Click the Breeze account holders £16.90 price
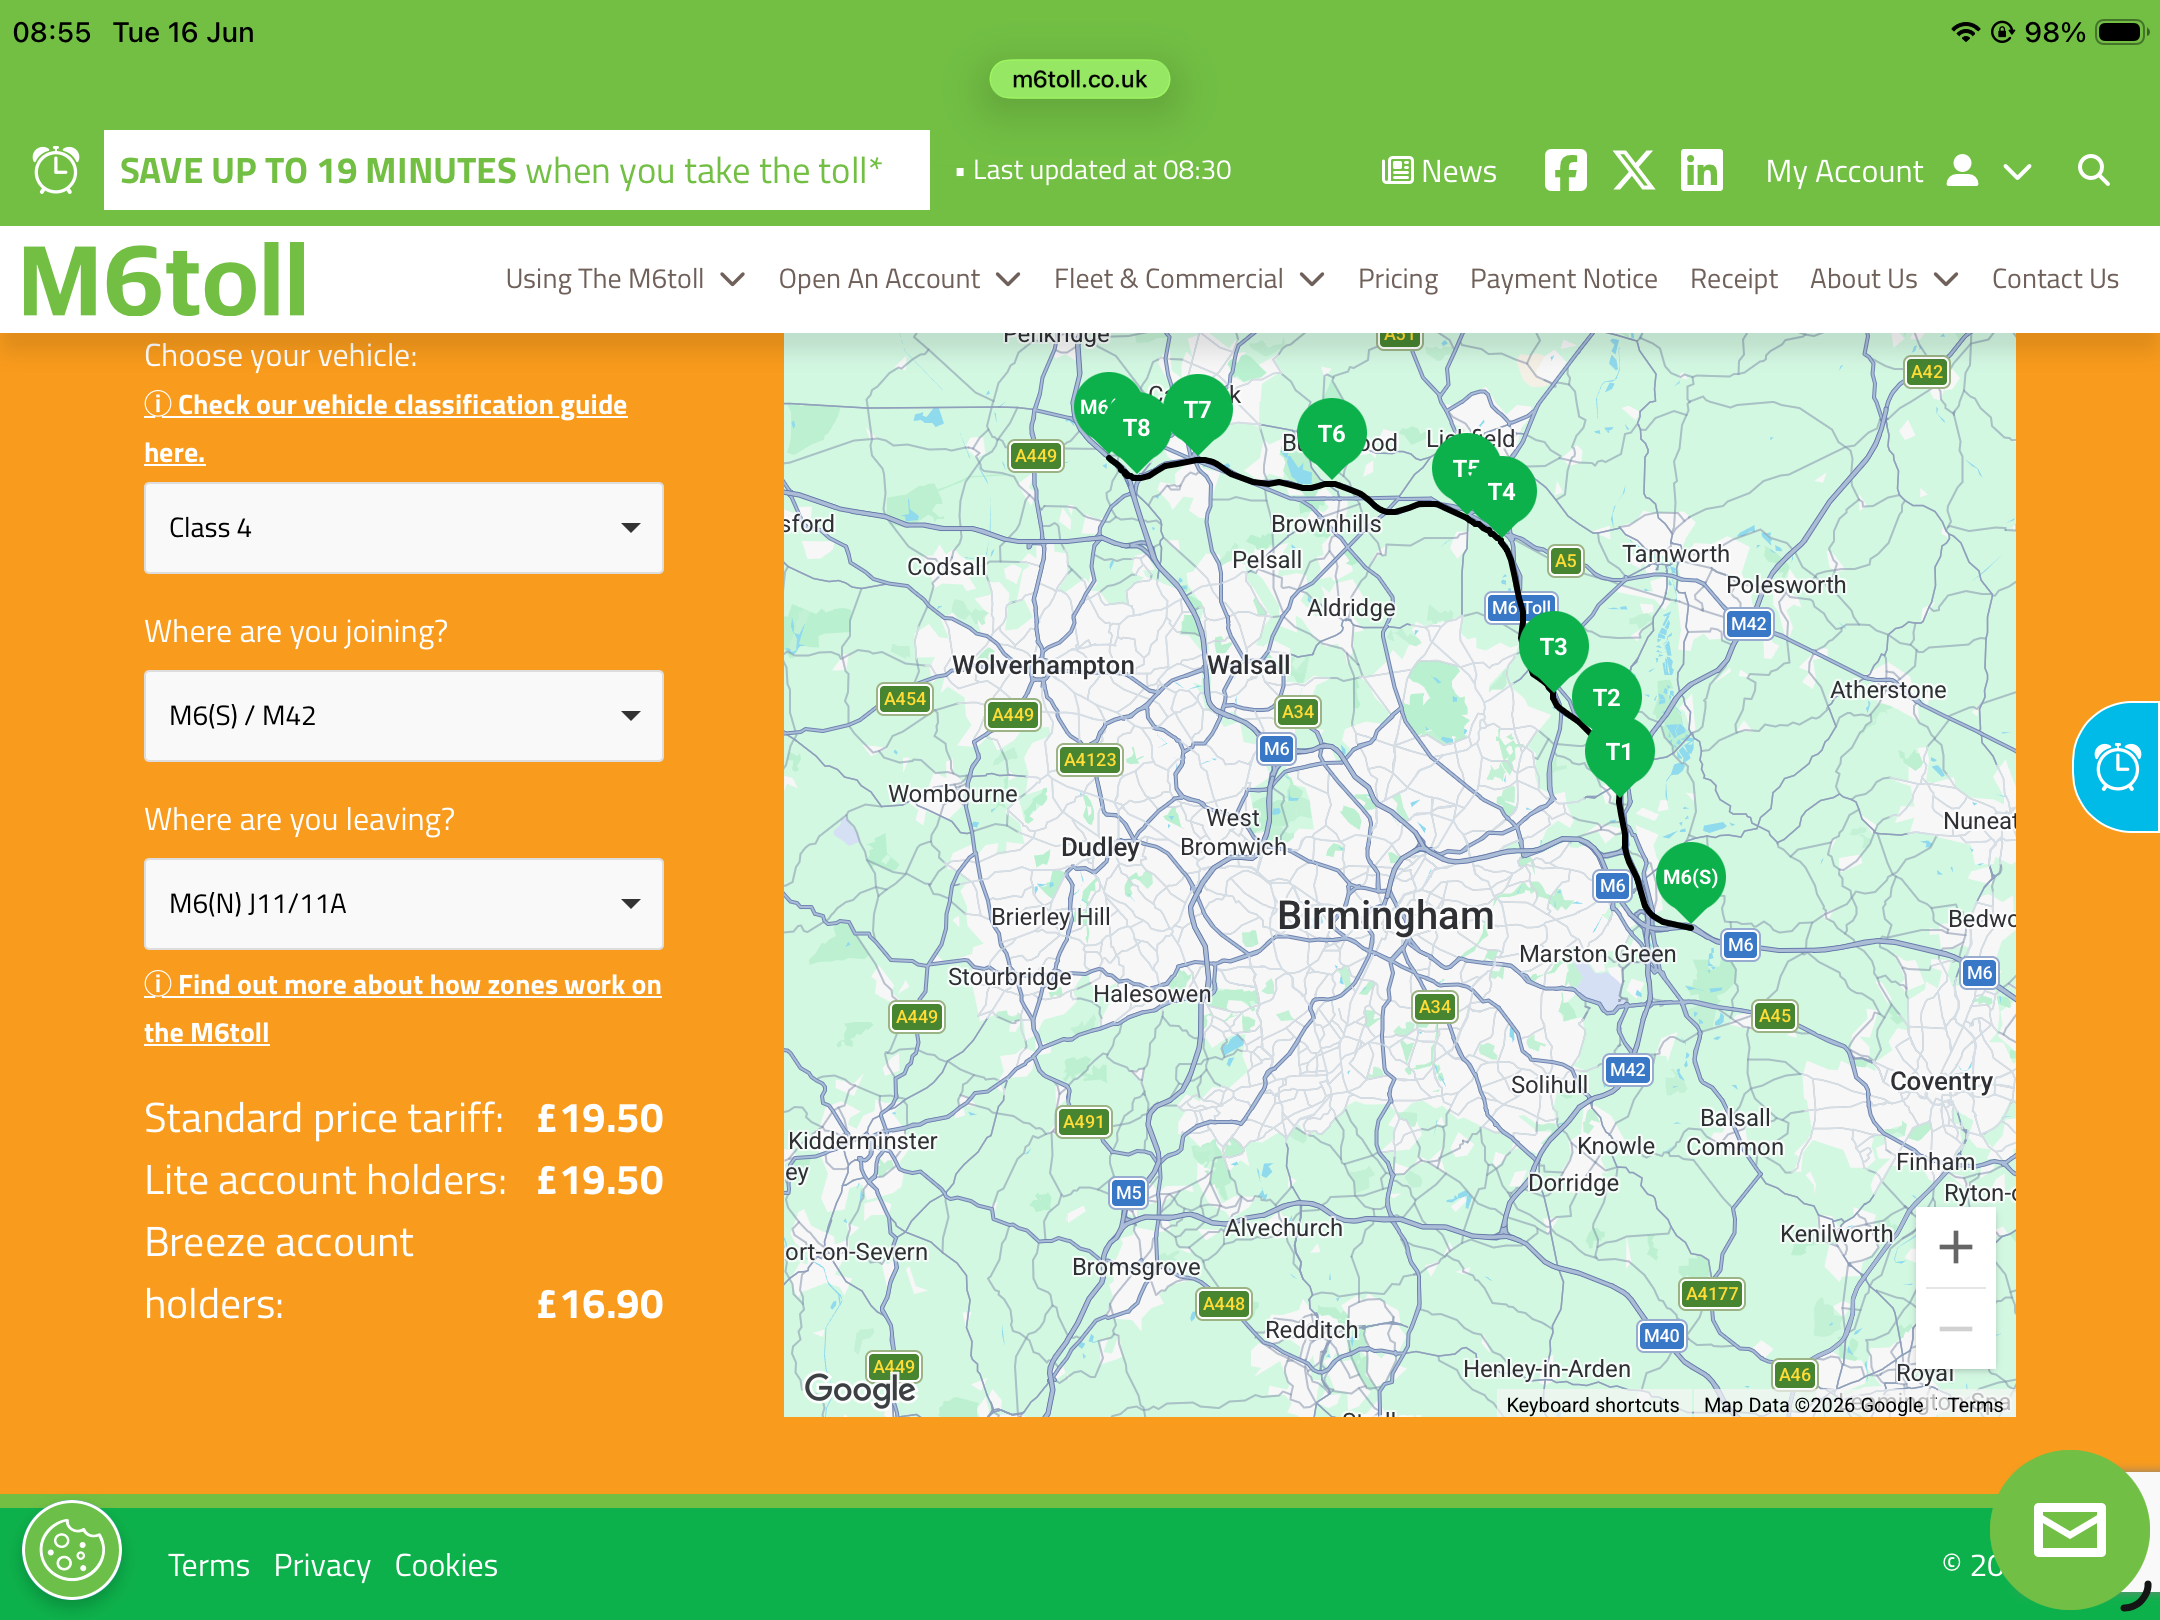 coord(600,1304)
